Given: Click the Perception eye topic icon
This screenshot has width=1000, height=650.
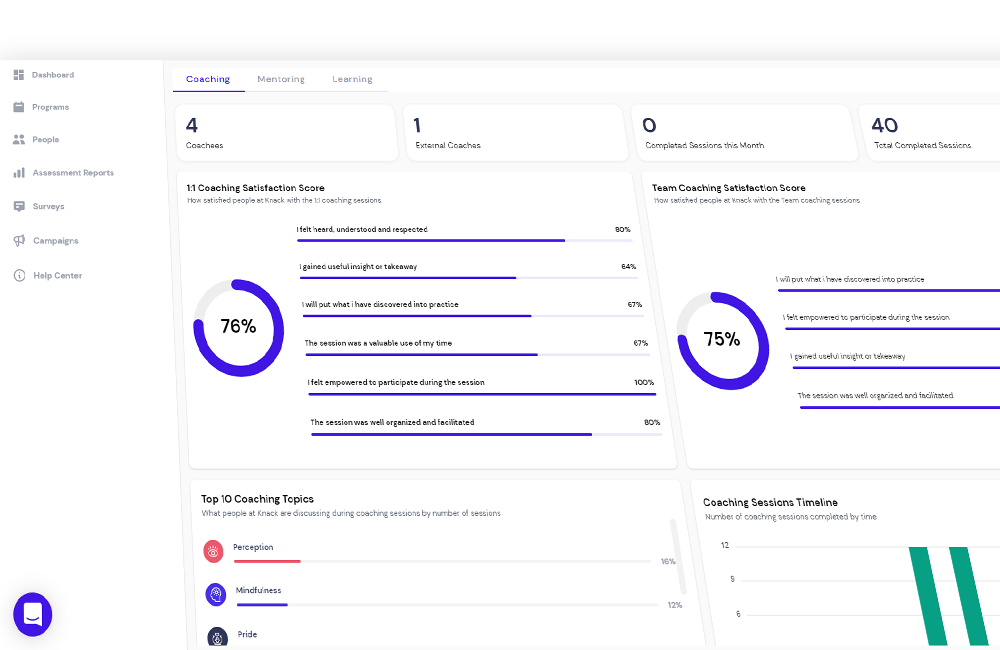Looking at the screenshot, I should pyautogui.click(x=213, y=551).
